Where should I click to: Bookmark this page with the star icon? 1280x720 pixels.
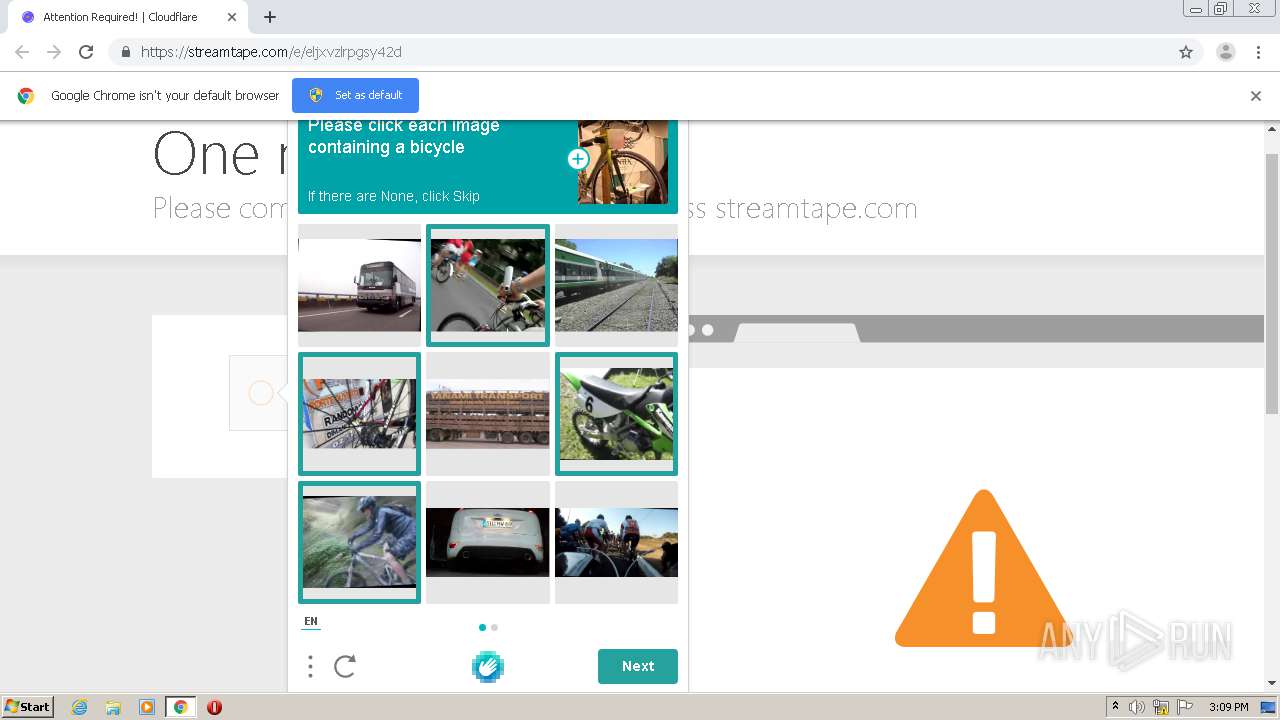[x=1186, y=52]
